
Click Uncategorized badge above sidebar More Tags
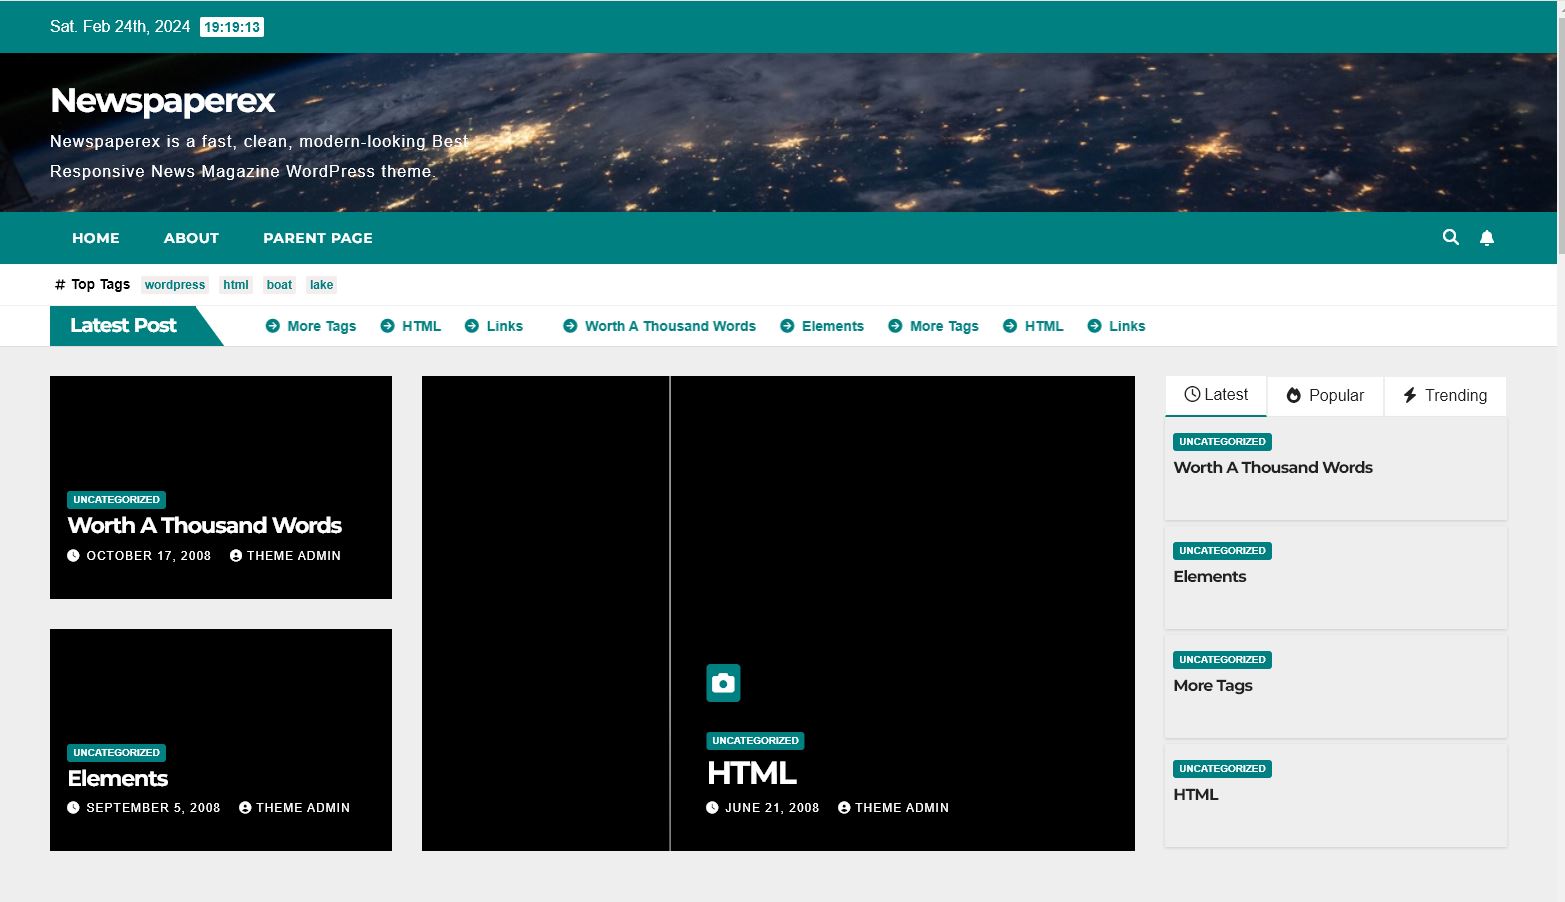[x=1222, y=660]
